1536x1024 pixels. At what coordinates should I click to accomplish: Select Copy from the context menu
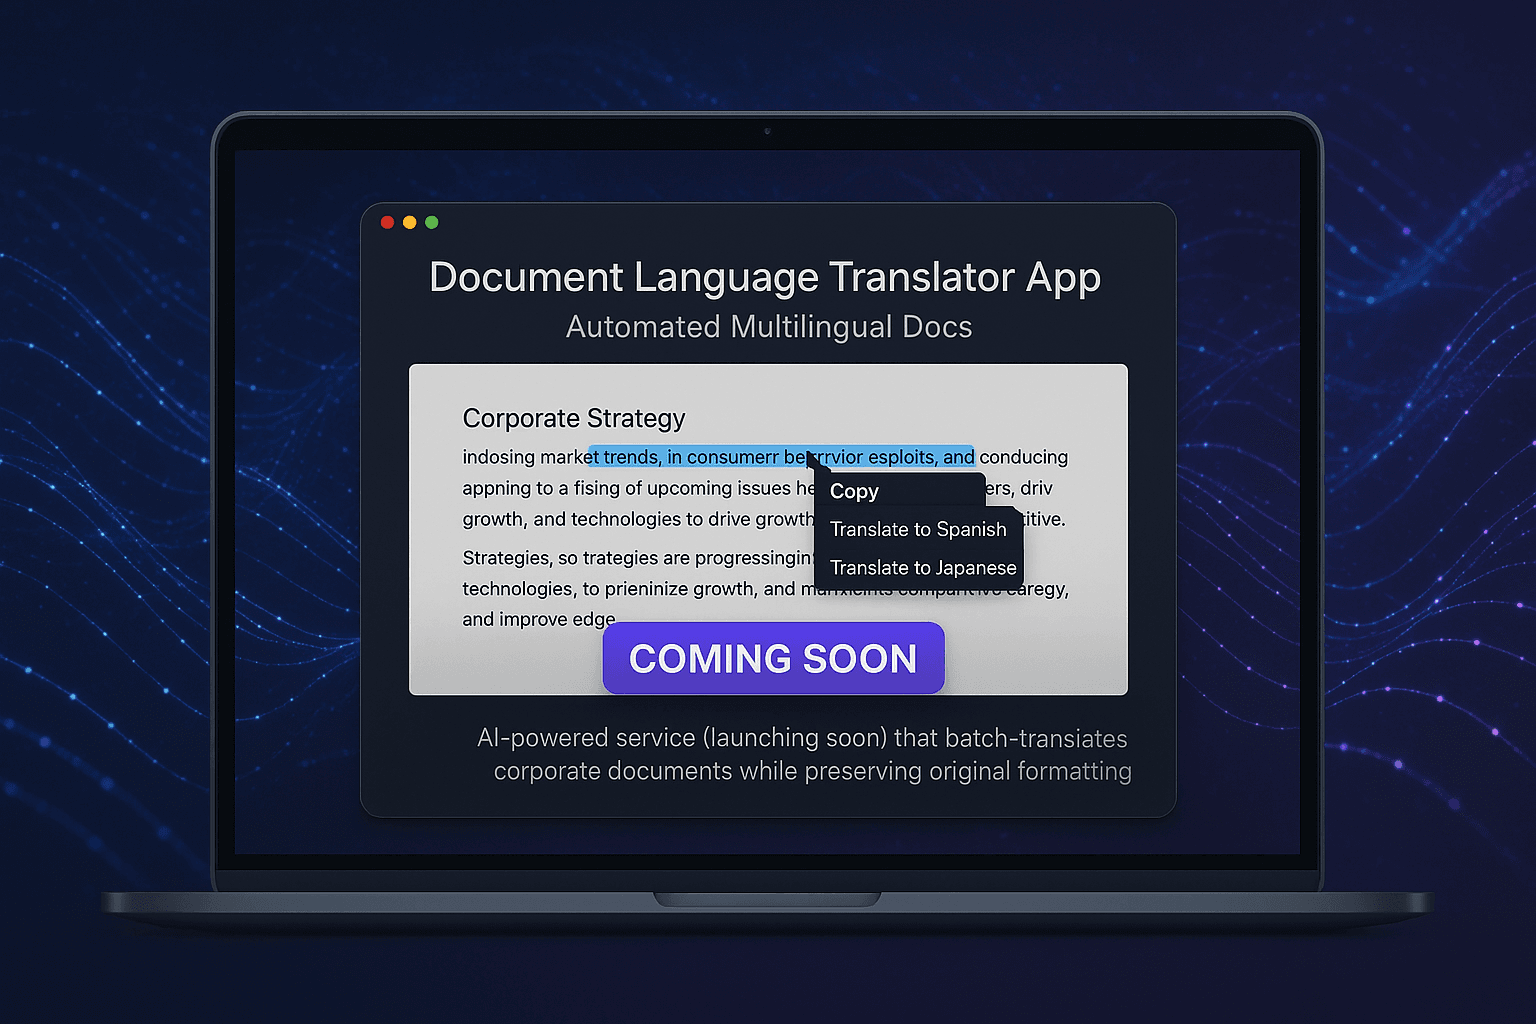pyautogui.click(x=853, y=491)
